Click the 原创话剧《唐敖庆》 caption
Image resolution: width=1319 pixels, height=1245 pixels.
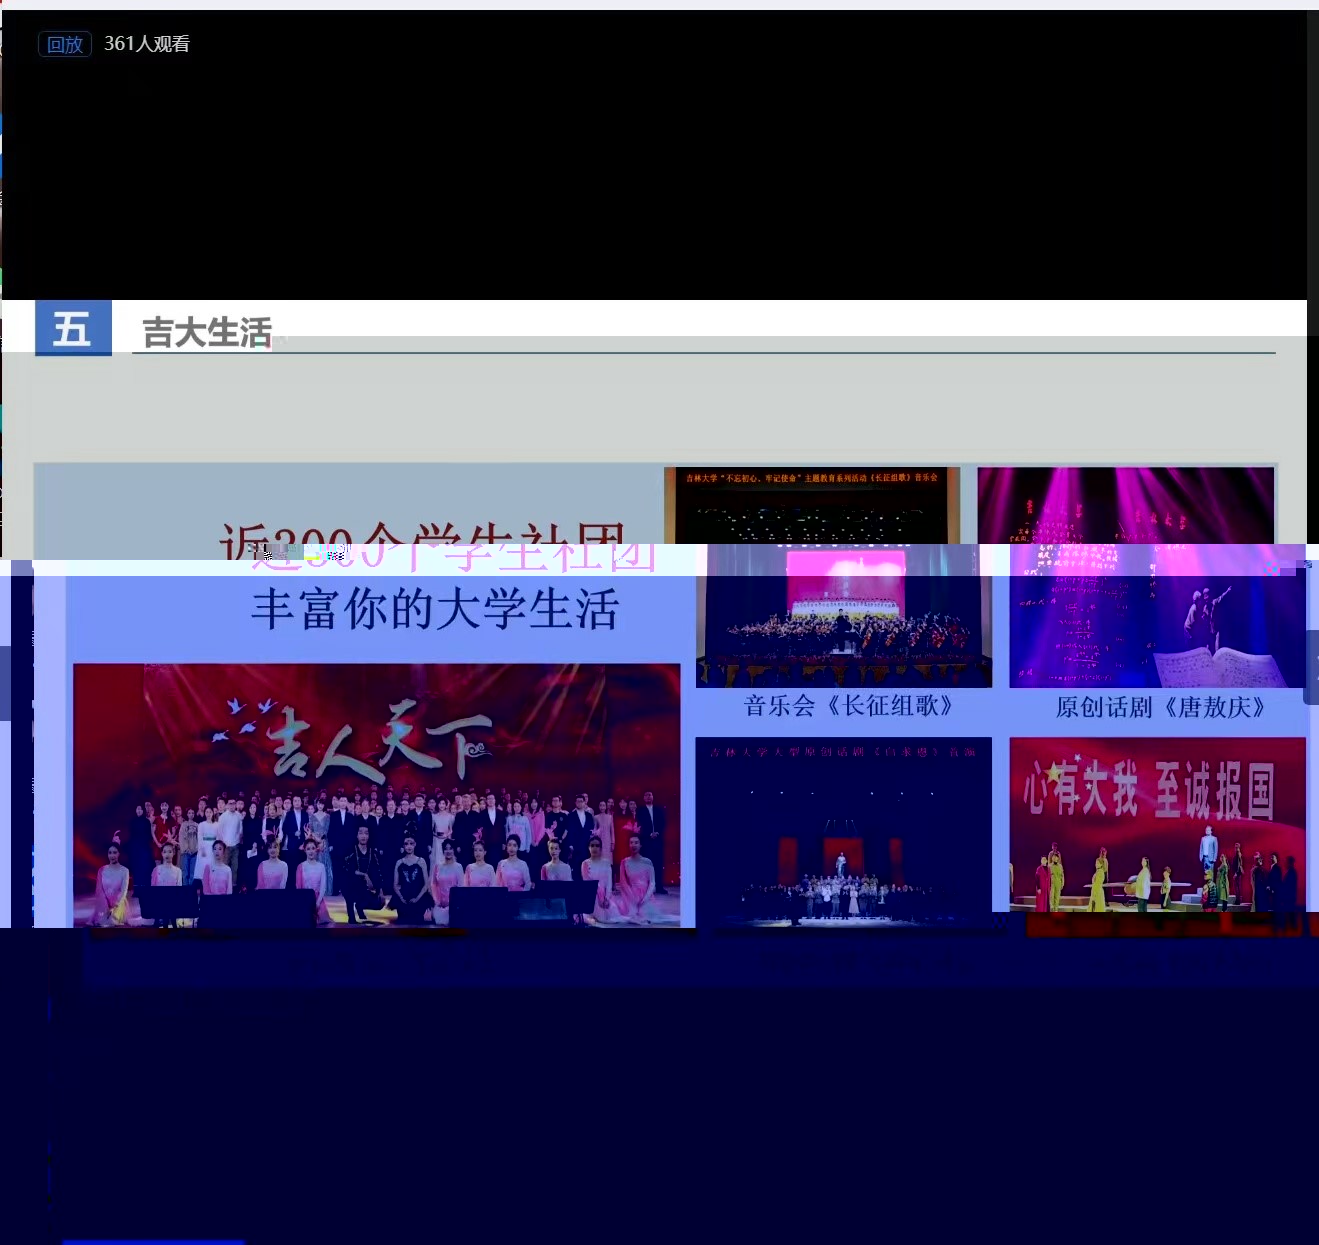(x=1160, y=708)
